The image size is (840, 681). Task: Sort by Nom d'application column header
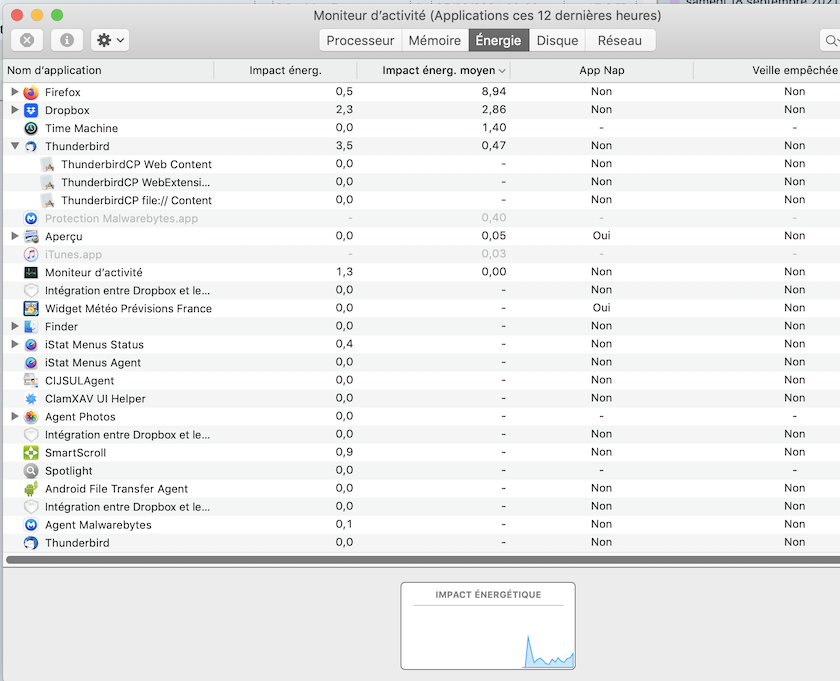109,70
